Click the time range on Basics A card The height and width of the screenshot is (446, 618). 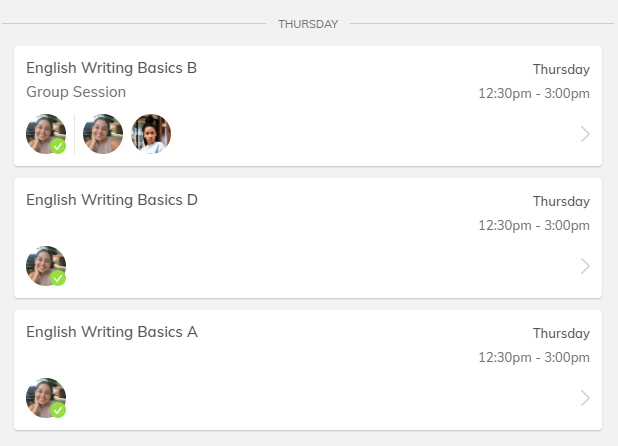coord(534,357)
